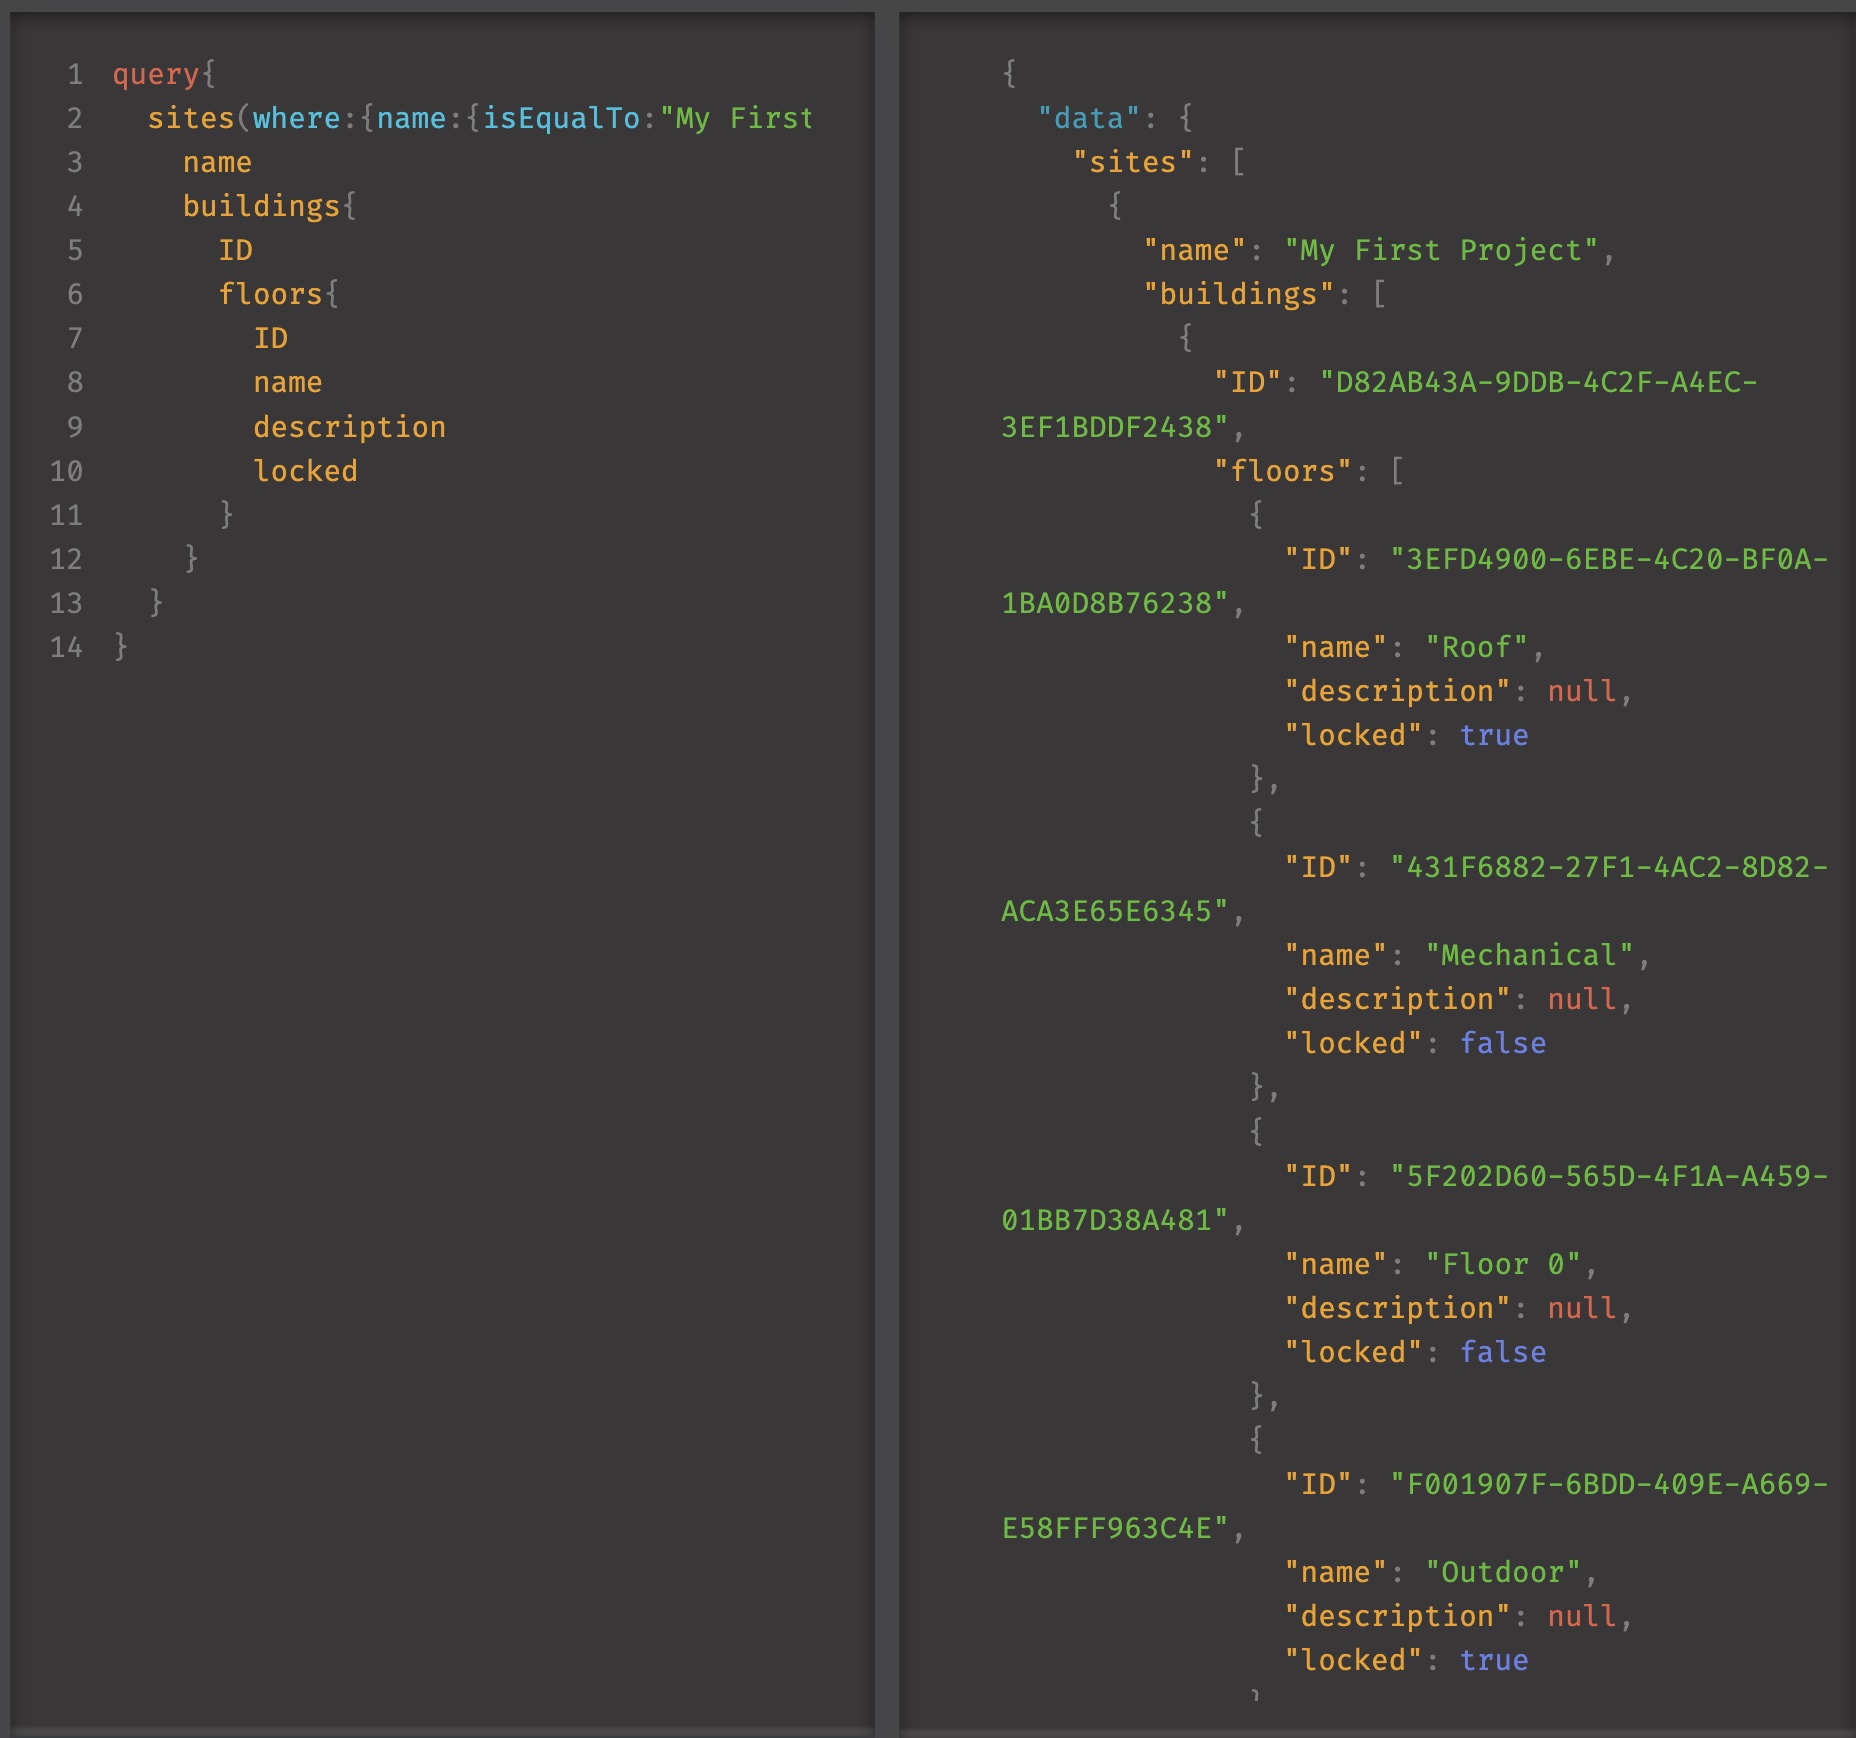Click floor ID "431F6882-27F1-4AC2-8D82-
Image resolution: width=1856 pixels, height=1738 pixels.
pyautogui.click(x=1609, y=867)
